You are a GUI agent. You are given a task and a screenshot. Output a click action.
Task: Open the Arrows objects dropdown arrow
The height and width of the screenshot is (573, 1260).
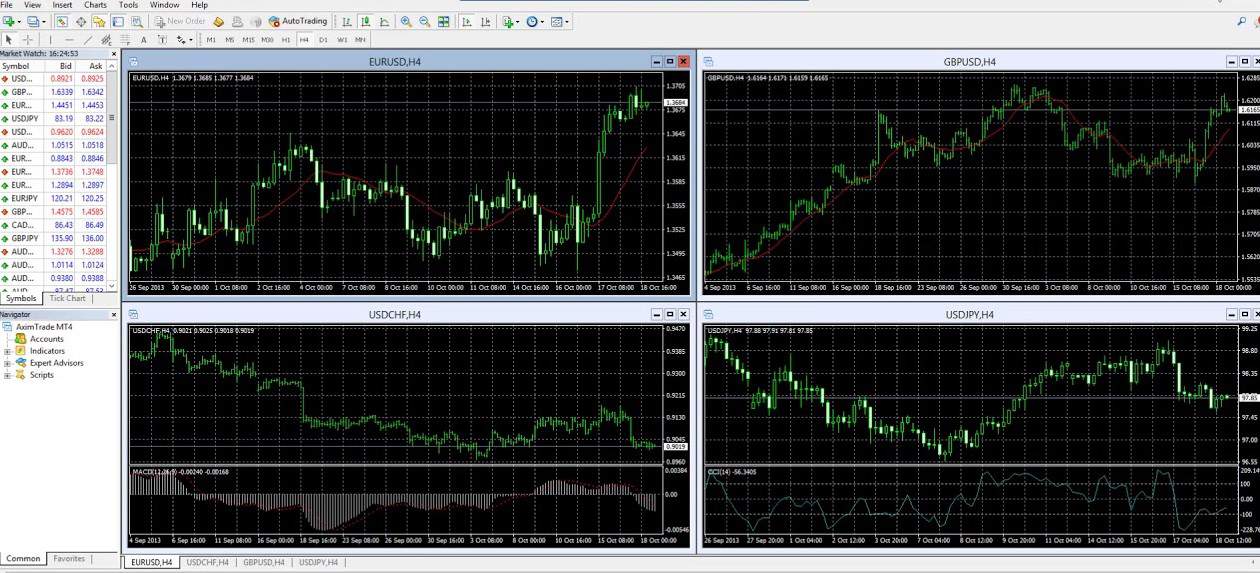191,40
